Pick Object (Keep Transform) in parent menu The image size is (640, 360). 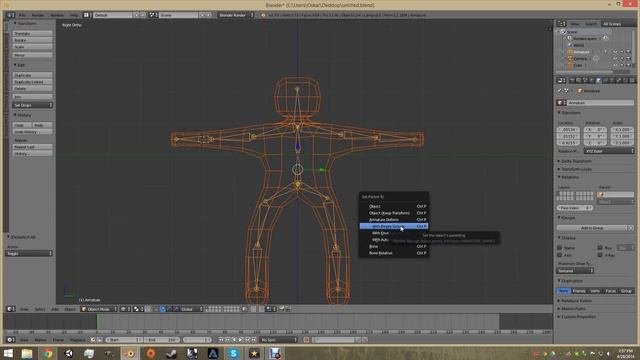(x=394, y=213)
